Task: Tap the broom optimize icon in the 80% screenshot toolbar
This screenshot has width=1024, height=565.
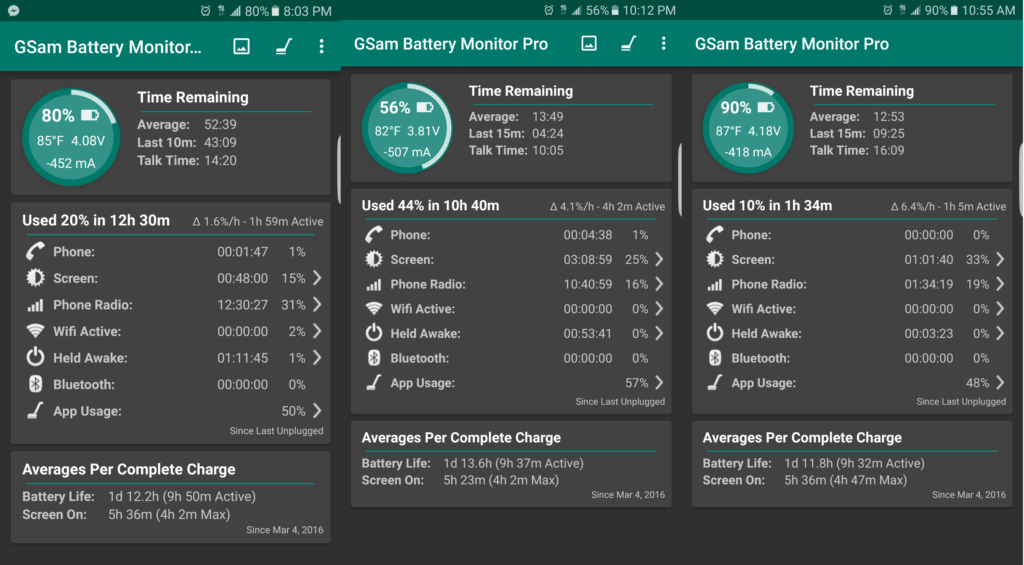Action: [x=284, y=46]
